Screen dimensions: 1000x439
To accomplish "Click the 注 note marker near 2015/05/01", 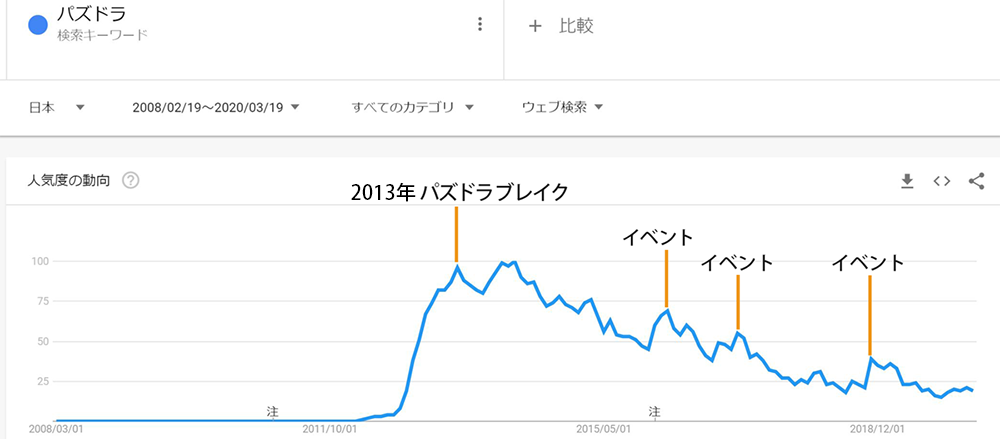I will point(654,412).
